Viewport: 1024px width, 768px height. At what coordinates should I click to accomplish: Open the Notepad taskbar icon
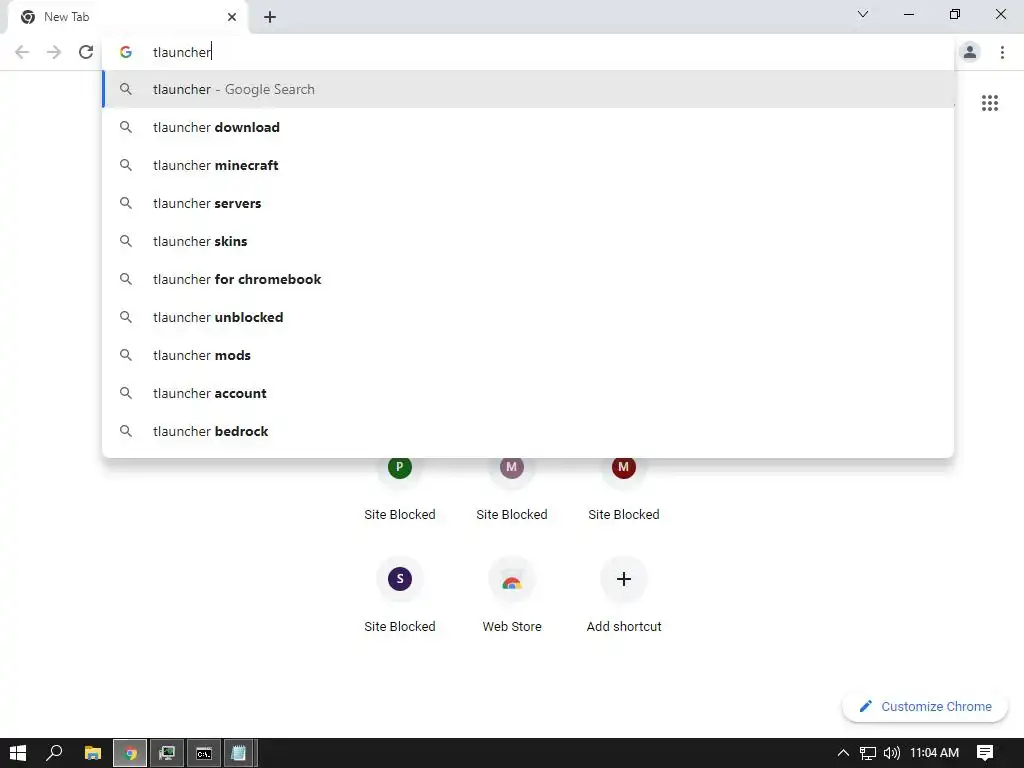240,753
